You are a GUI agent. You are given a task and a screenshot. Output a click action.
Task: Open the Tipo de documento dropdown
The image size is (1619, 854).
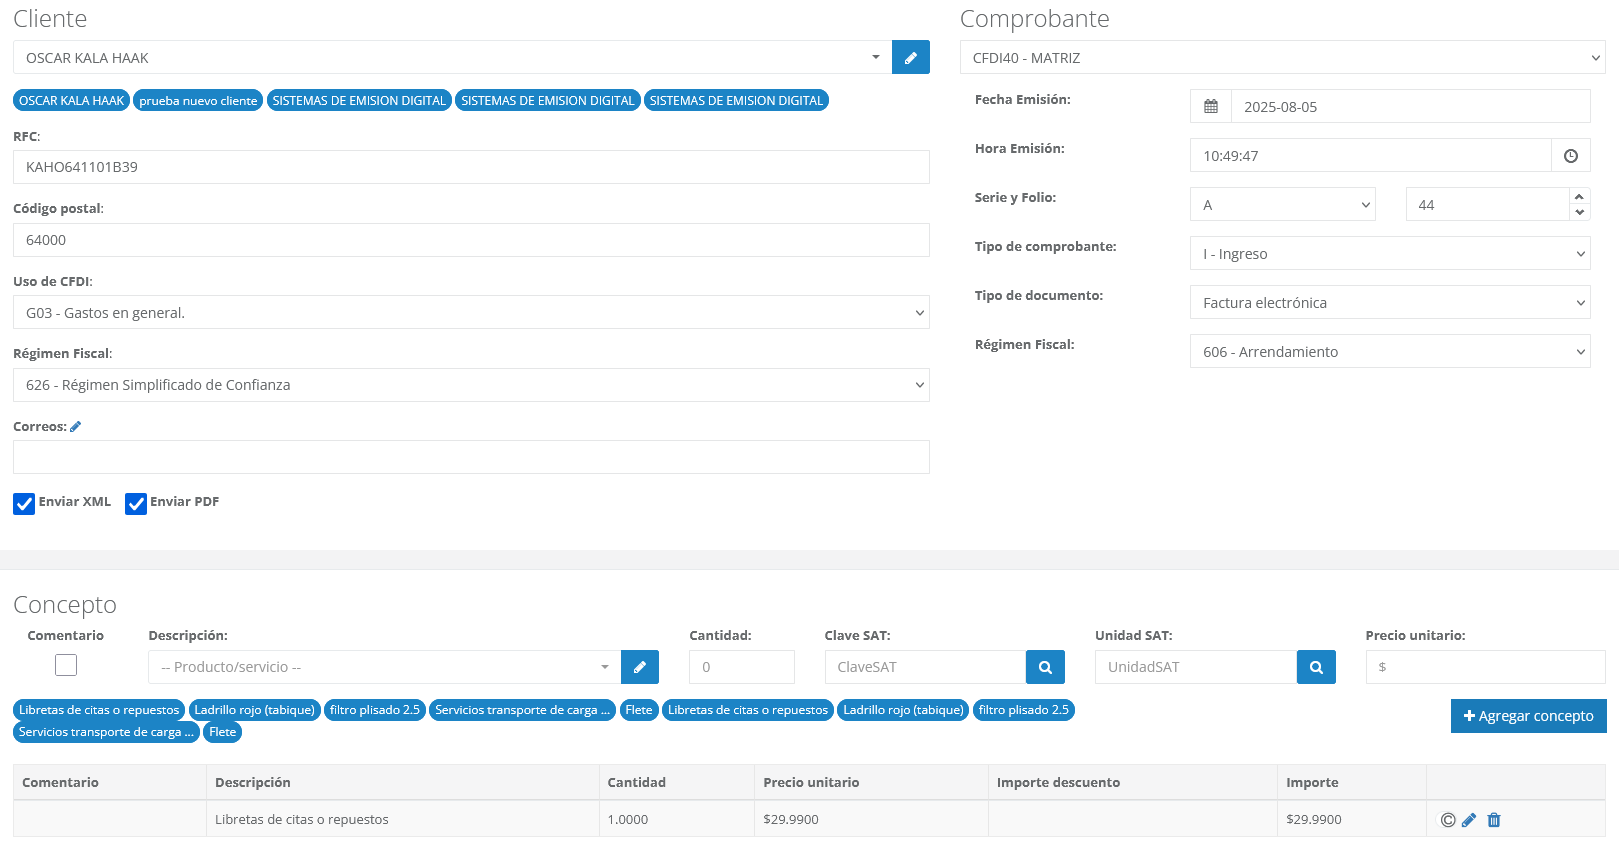point(1389,303)
